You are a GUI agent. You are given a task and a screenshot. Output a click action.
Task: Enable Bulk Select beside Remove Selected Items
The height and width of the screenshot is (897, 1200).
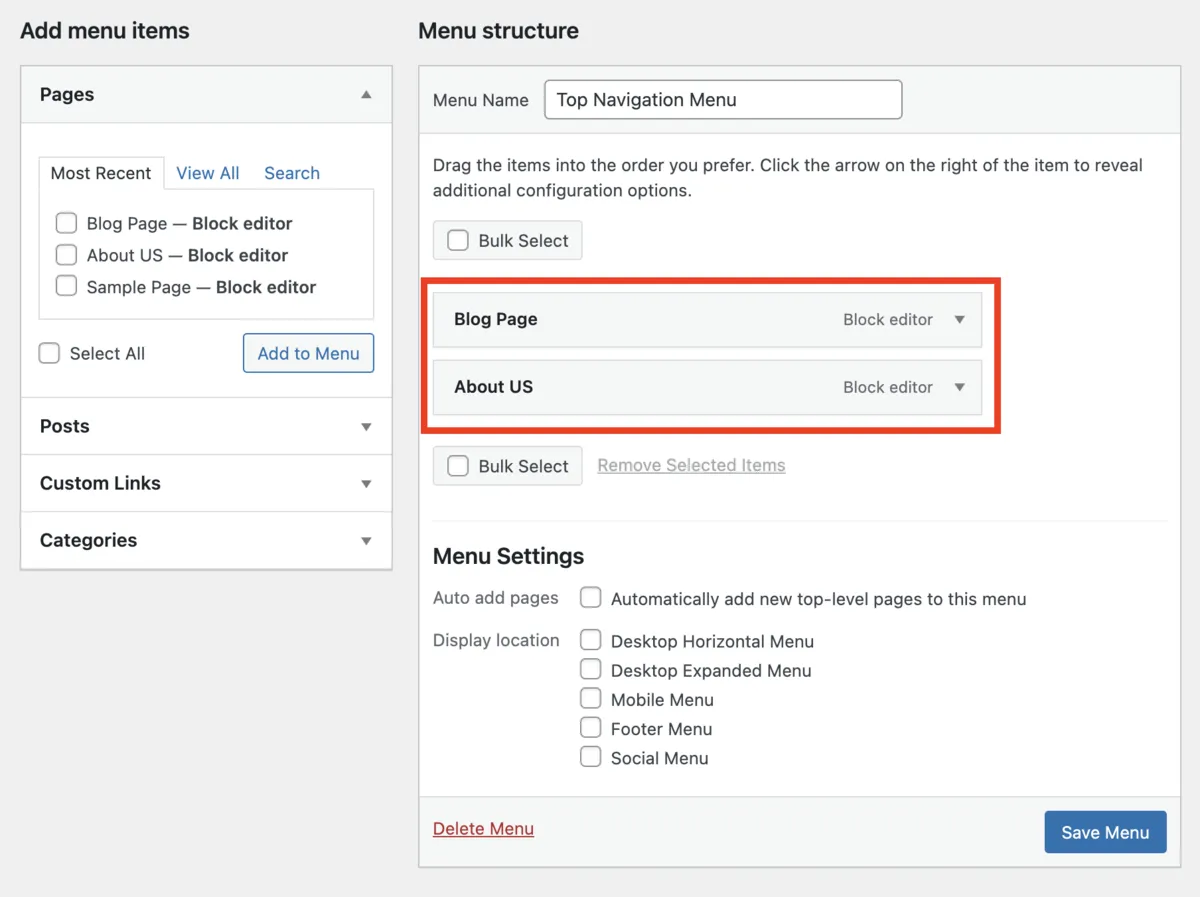458,466
